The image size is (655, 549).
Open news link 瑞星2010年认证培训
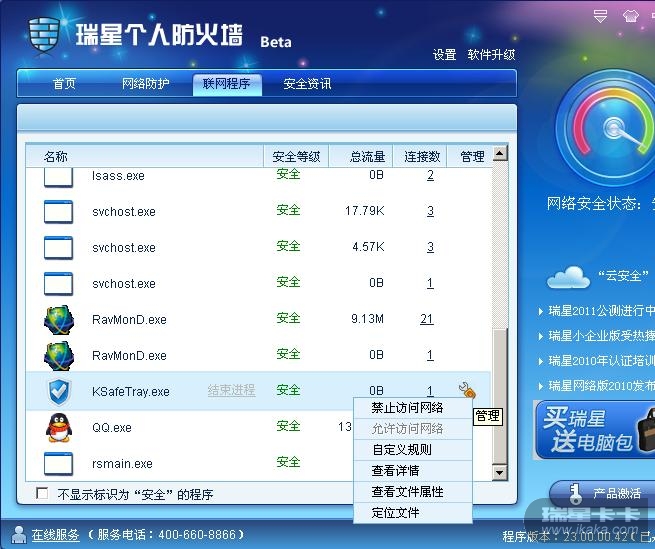pyautogui.click(x=602, y=361)
